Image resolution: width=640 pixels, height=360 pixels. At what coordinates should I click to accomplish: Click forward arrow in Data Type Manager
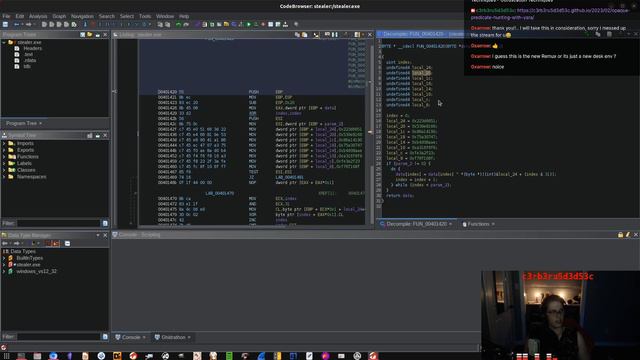click(x=17, y=244)
